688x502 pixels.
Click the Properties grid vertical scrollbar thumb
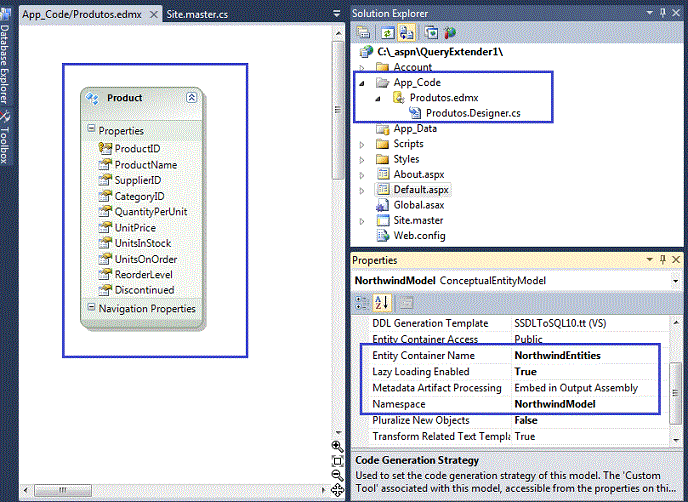[x=675, y=393]
